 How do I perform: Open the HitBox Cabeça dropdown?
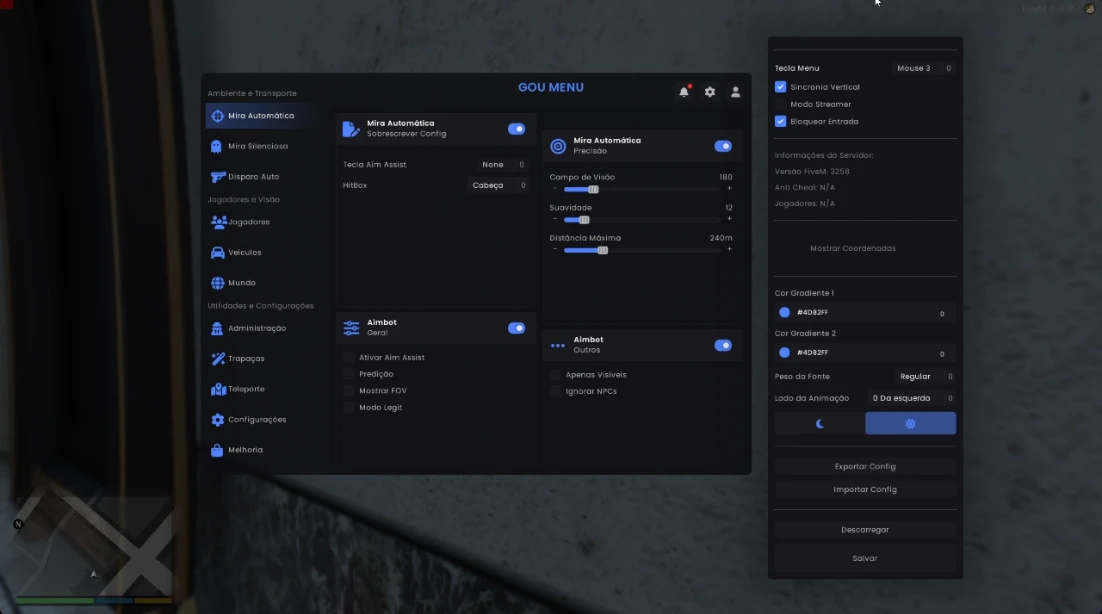point(489,185)
